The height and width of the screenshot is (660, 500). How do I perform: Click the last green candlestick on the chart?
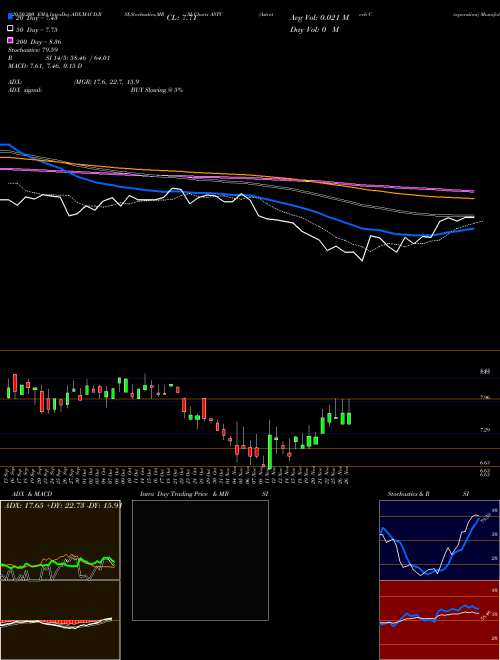[349, 418]
